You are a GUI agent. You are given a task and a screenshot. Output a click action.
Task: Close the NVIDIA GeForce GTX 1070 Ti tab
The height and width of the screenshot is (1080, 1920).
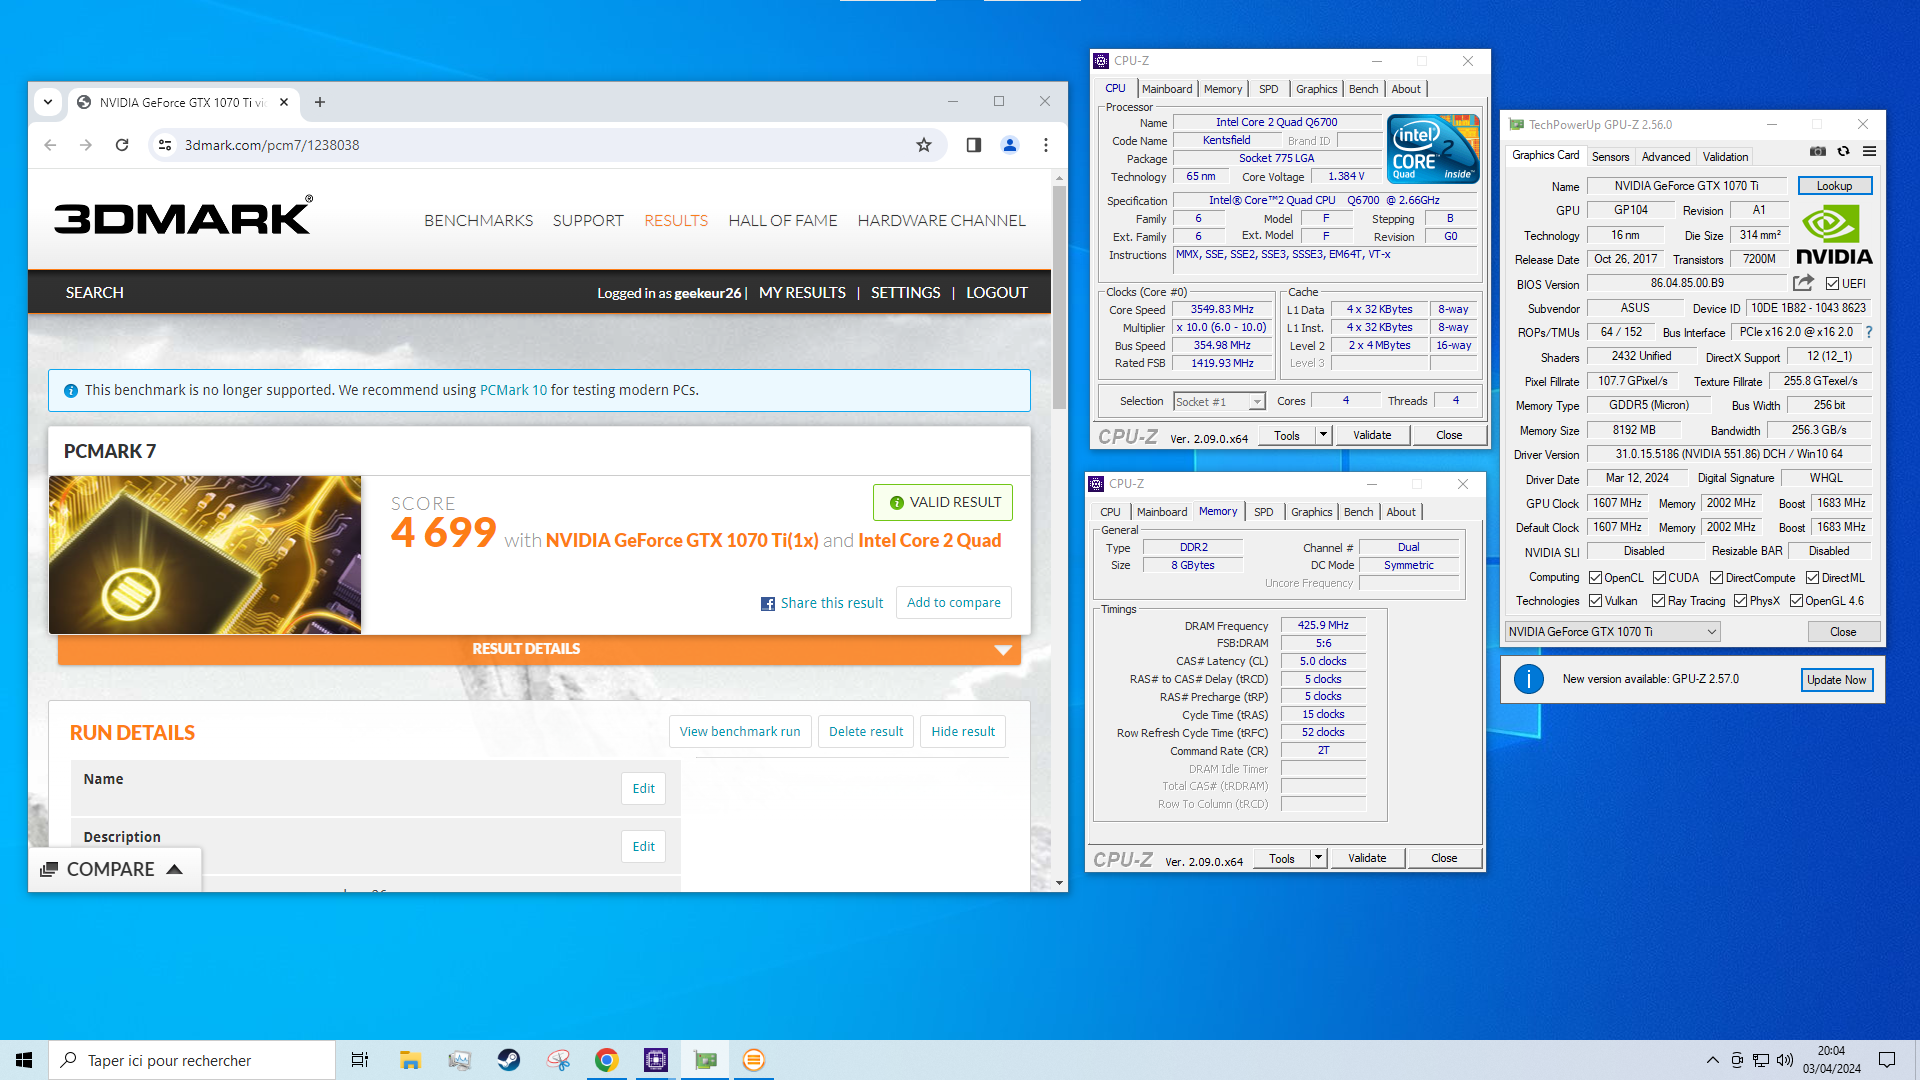click(x=284, y=102)
